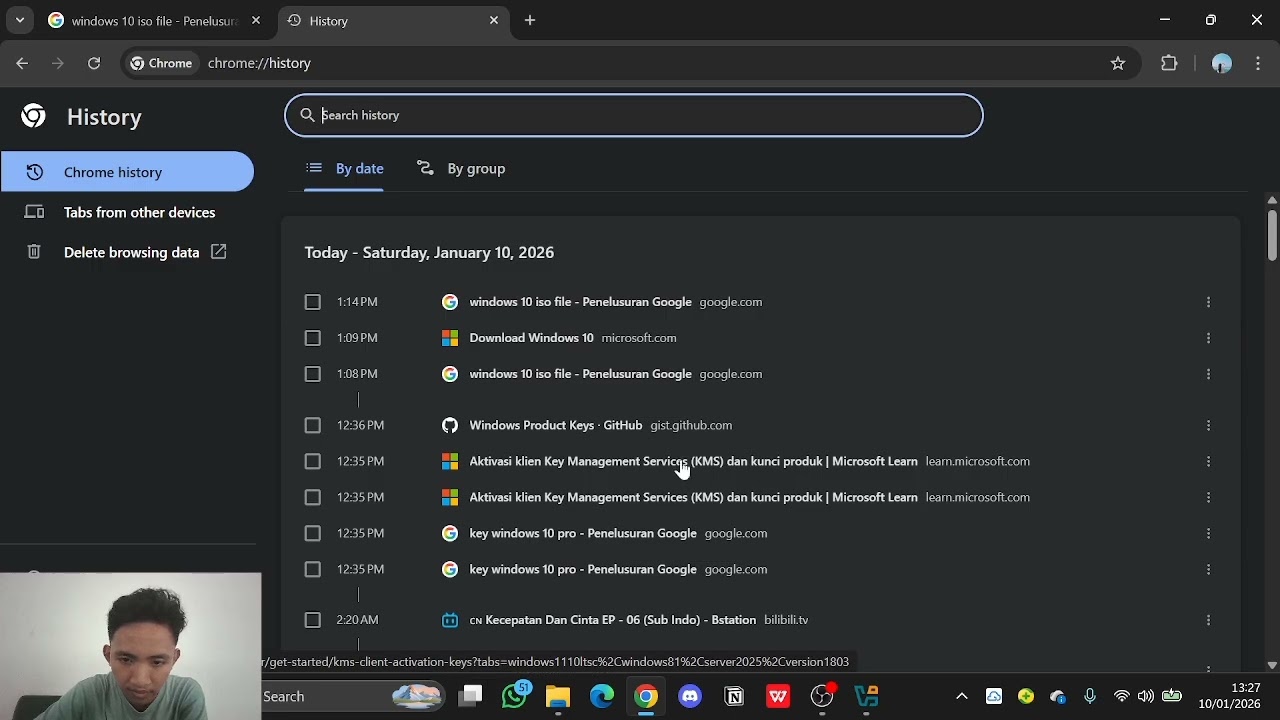The width and height of the screenshot is (1280, 720).
Task: Open volume speaker tray icon
Action: click(1146, 696)
